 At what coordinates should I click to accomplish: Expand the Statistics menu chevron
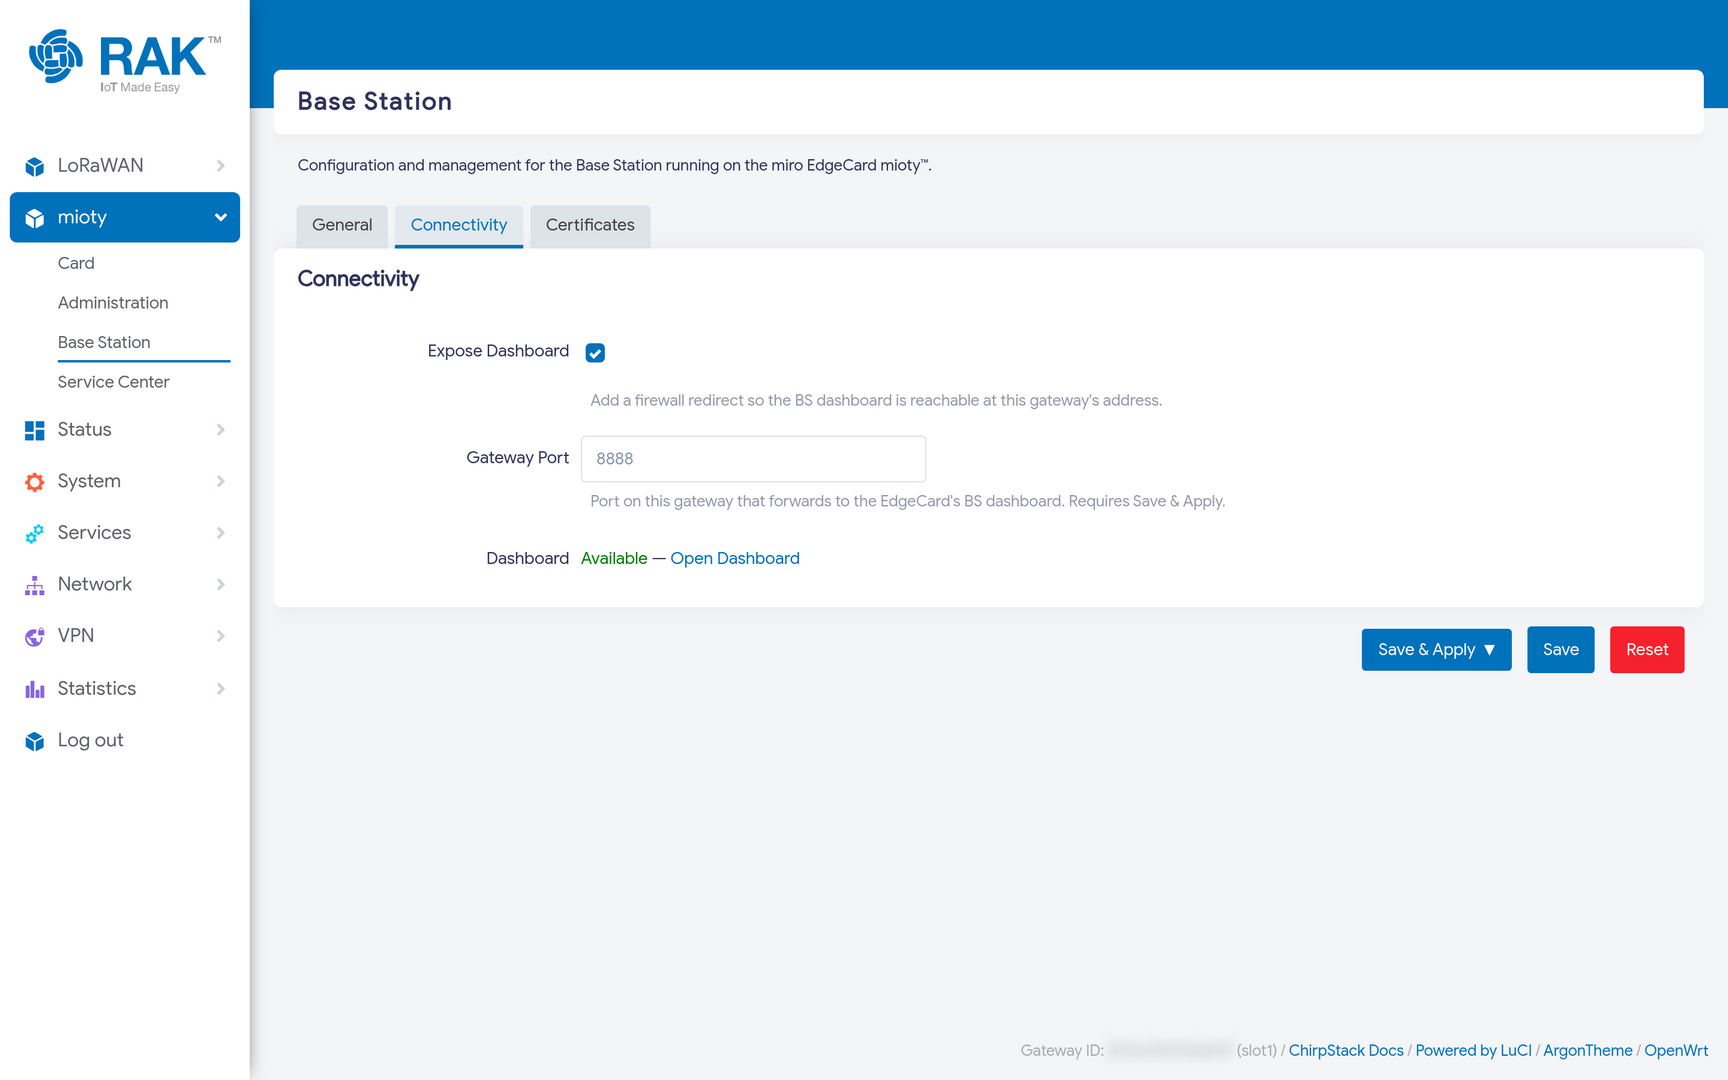221,689
